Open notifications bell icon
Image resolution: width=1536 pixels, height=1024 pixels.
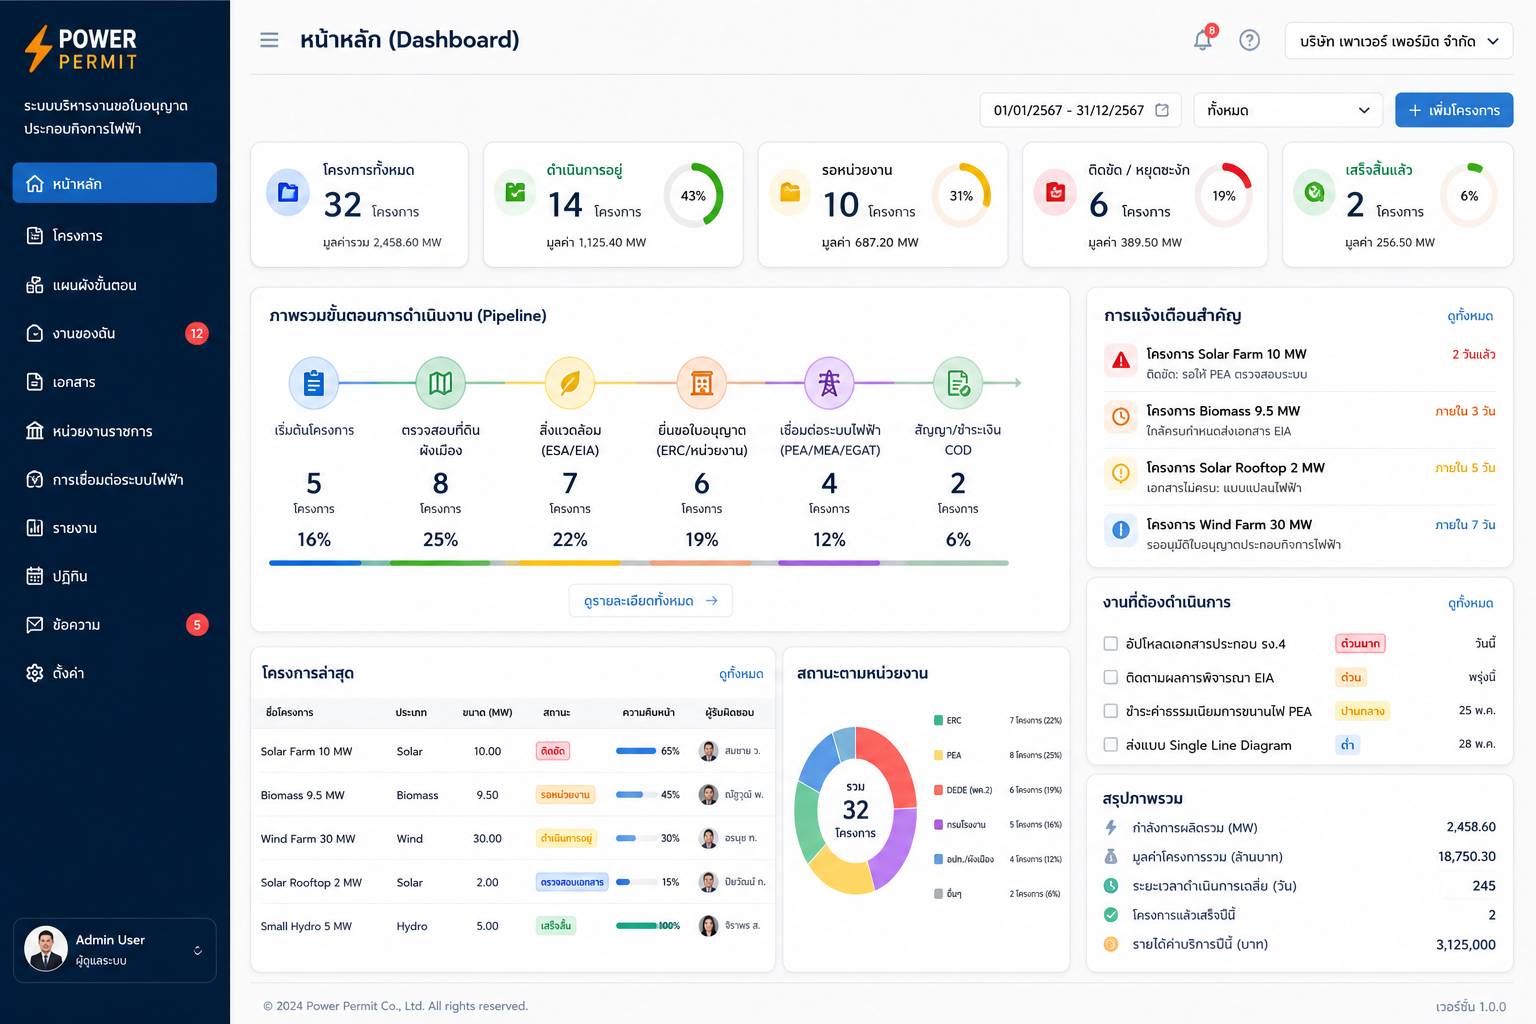coord(1203,40)
